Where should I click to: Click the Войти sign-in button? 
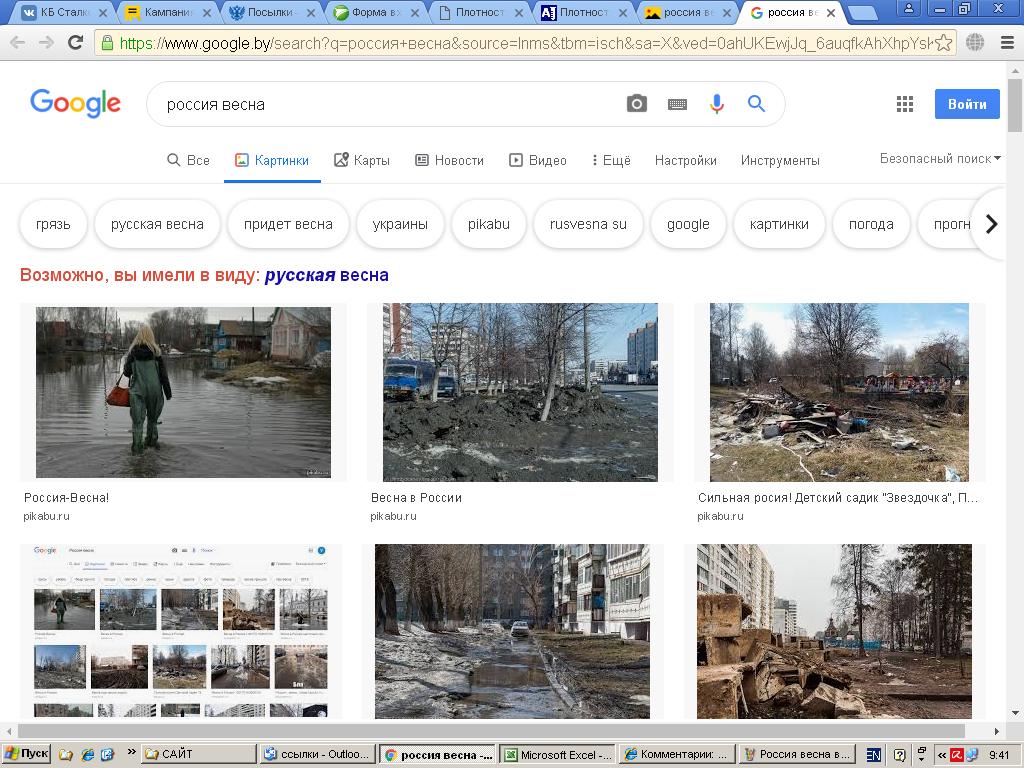tap(966, 104)
